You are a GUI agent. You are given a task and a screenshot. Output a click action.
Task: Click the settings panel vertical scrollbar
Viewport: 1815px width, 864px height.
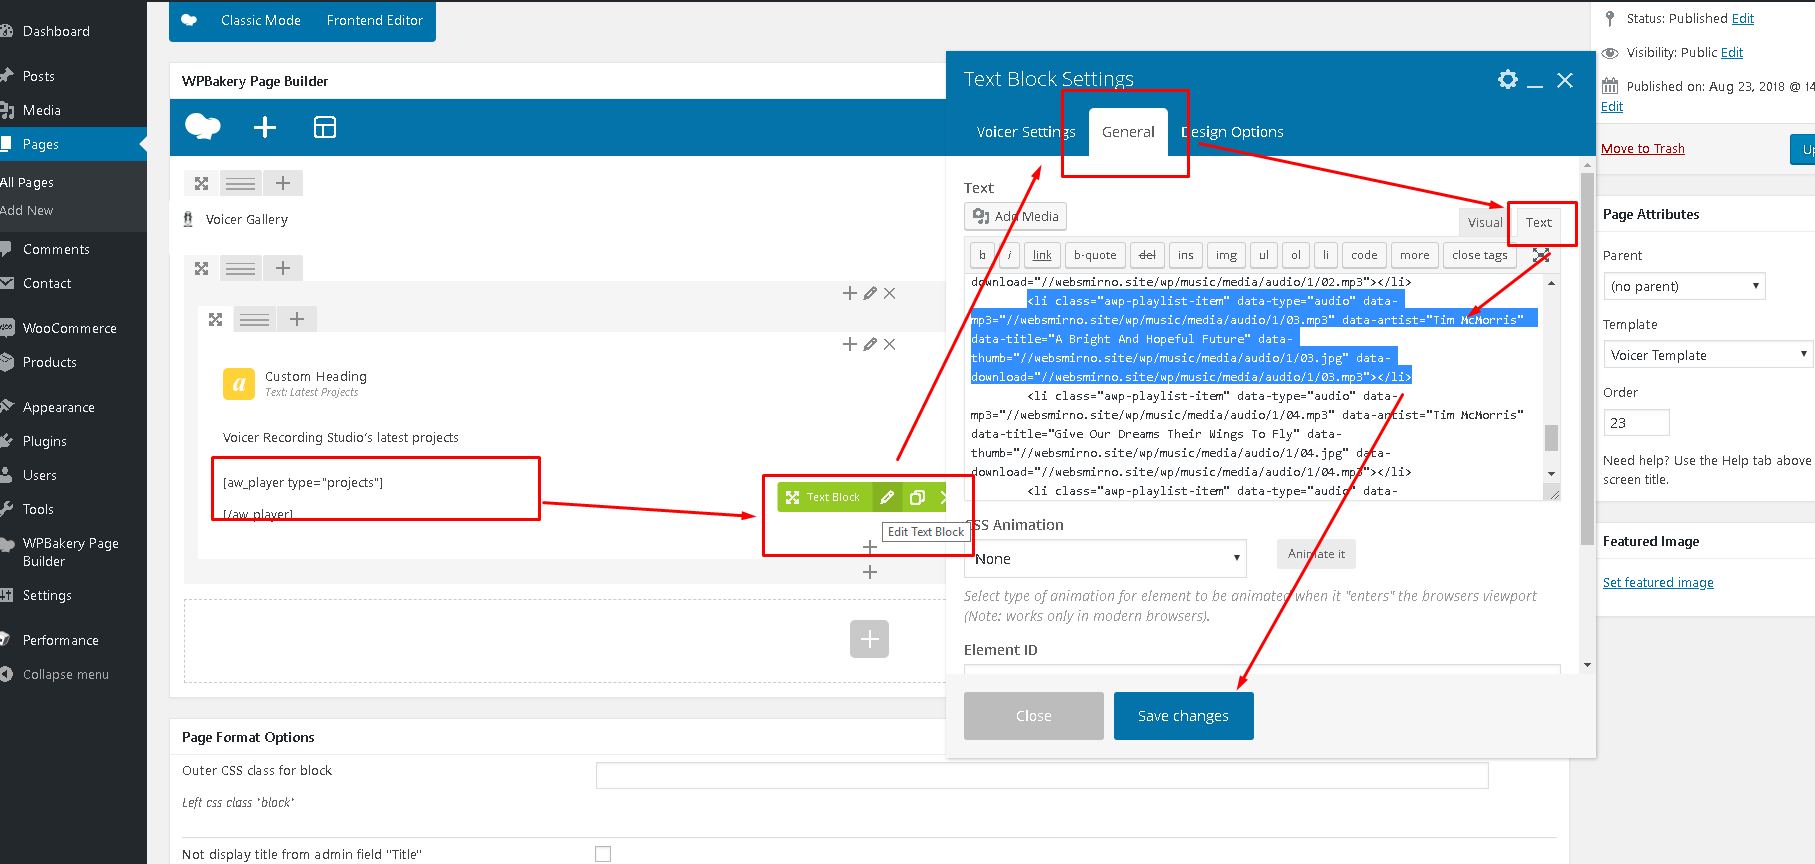click(1588, 358)
